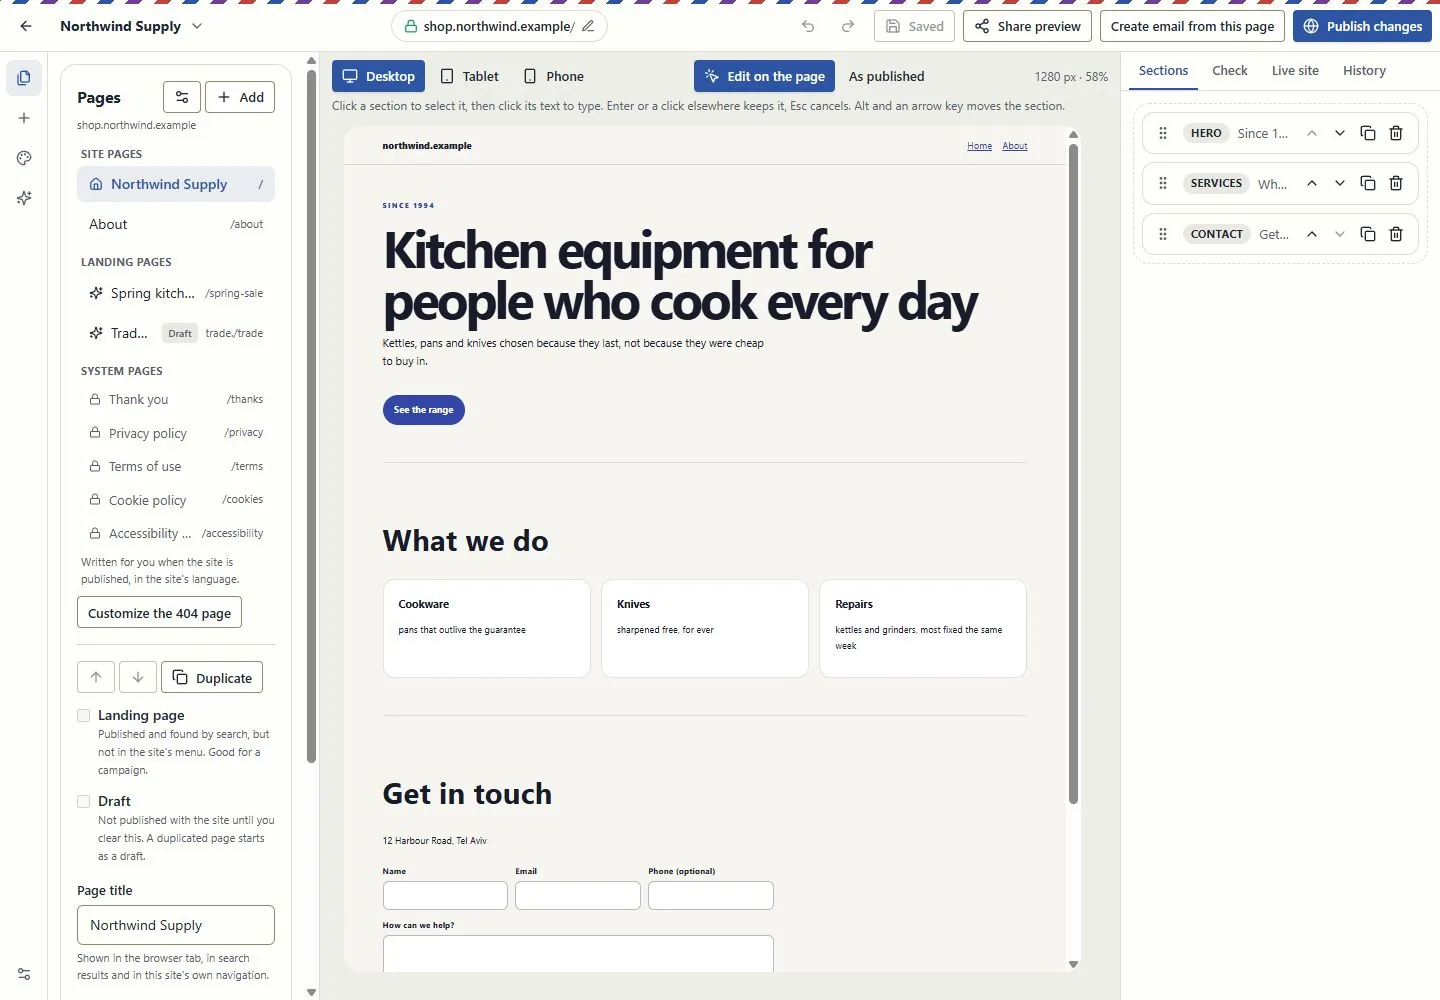
Task: Duplicate the HERO section
Action: 1368,133
